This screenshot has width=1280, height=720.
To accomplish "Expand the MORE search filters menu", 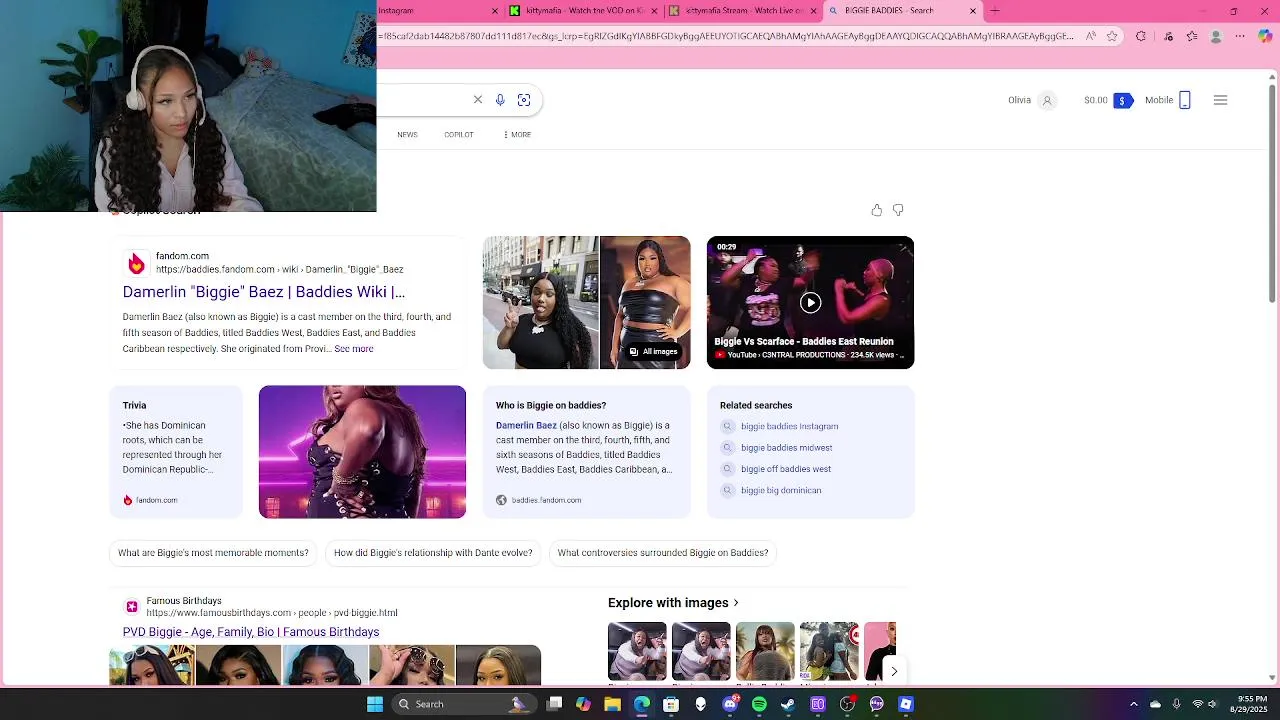I will [517, 134].
